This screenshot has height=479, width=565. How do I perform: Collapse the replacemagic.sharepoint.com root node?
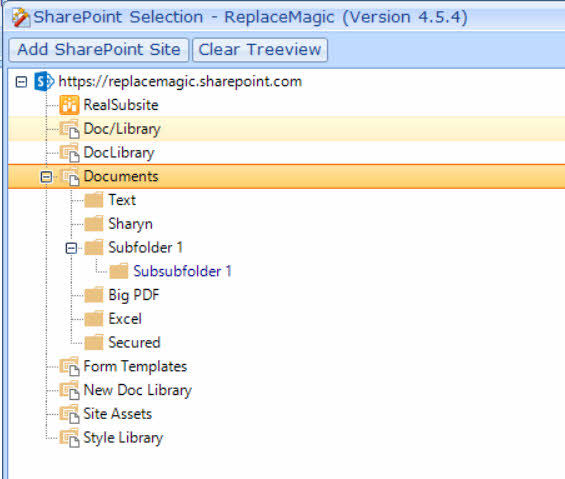point(21,82)
